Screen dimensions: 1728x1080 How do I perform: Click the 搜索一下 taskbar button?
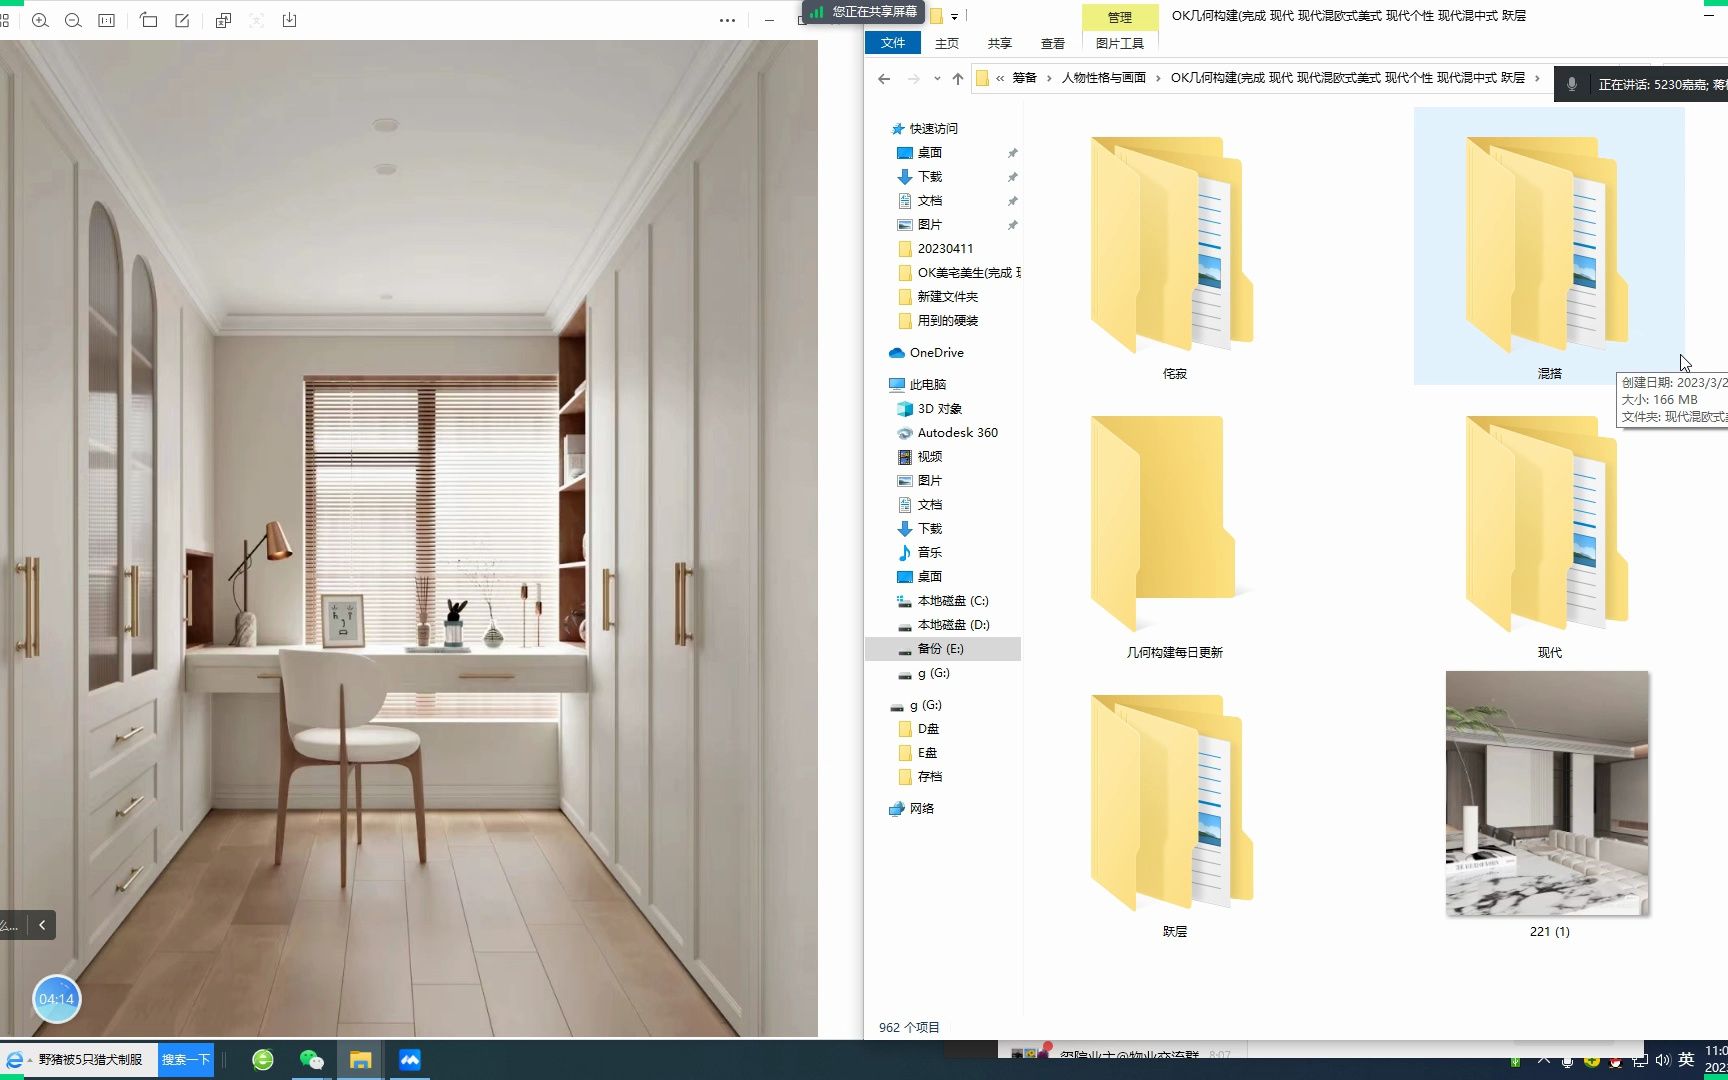click(186, 1060)
